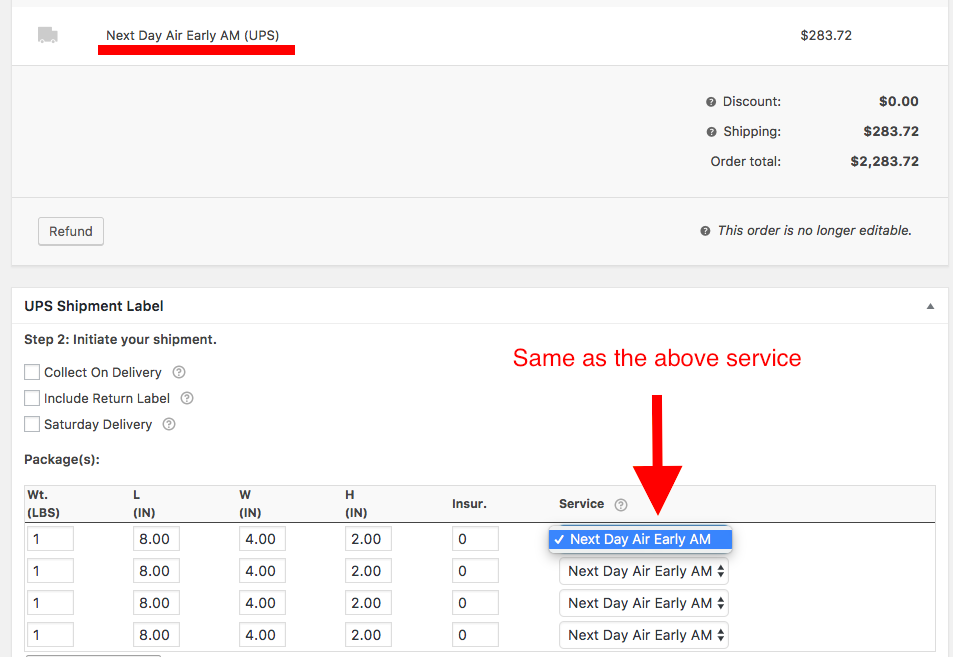Click the shipping truck icon
953x657 pixels.
coord(47,35)
